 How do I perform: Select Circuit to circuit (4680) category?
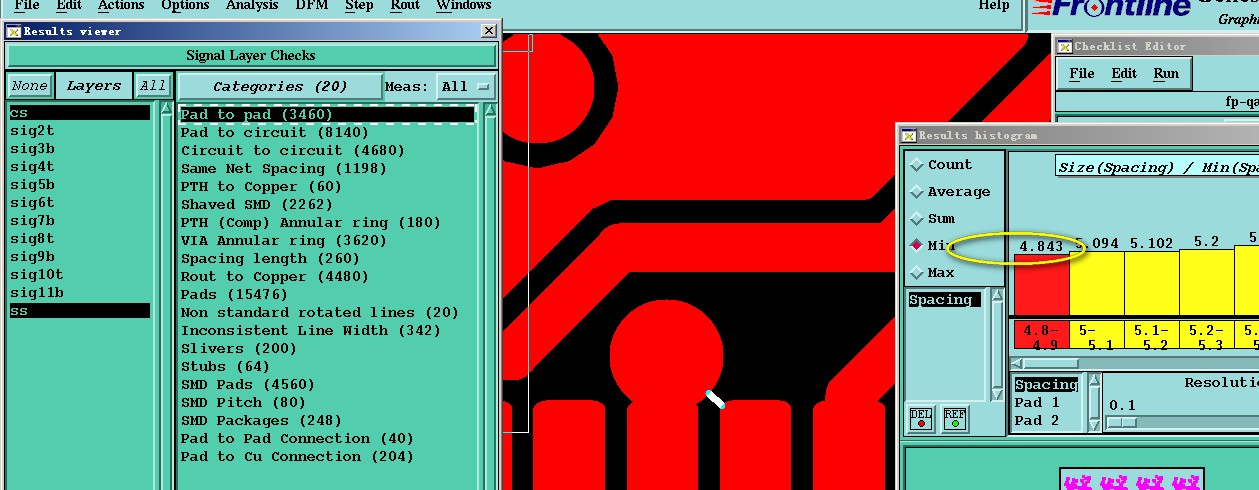coord(327,151)
